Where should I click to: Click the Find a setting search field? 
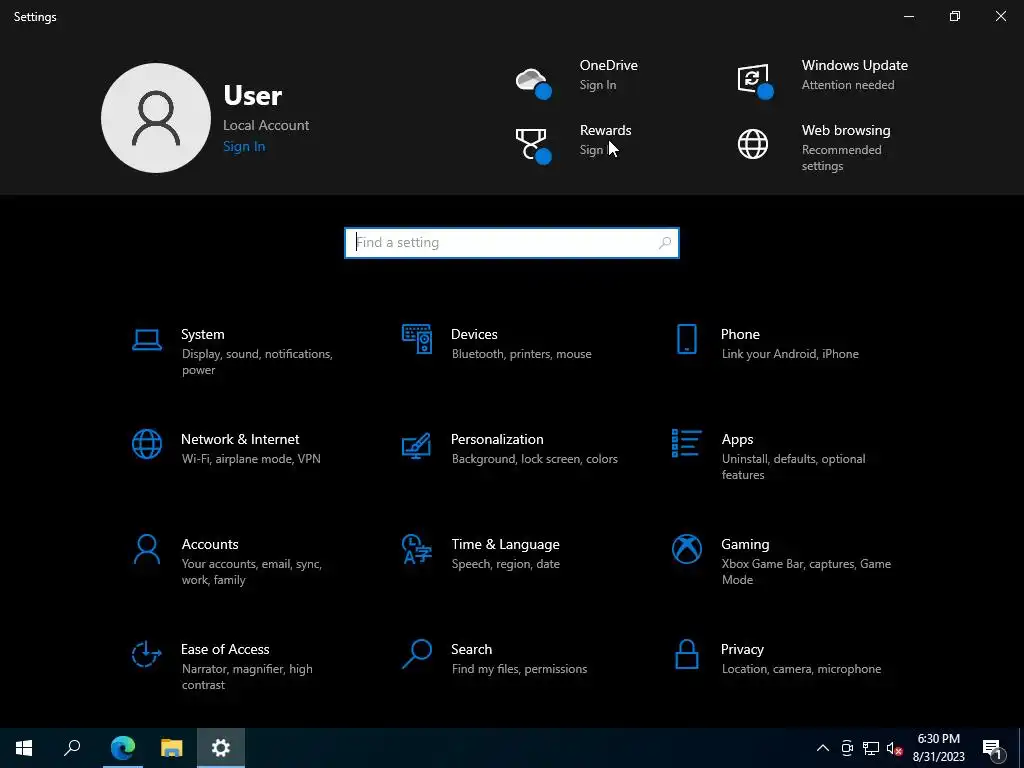click(x=512, y=243)
